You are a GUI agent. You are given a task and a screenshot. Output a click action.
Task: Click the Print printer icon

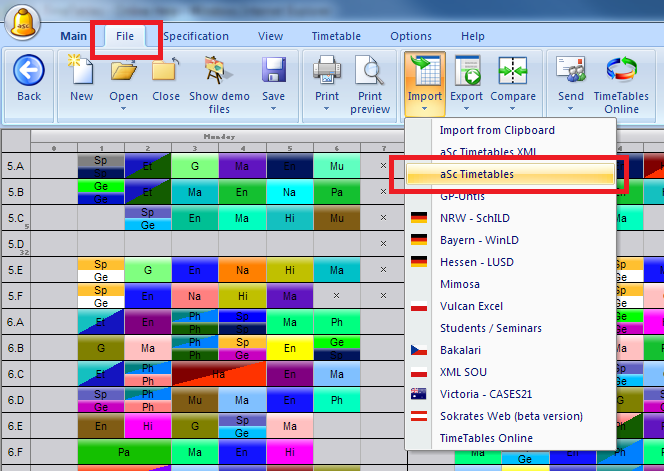click(327, 72)
